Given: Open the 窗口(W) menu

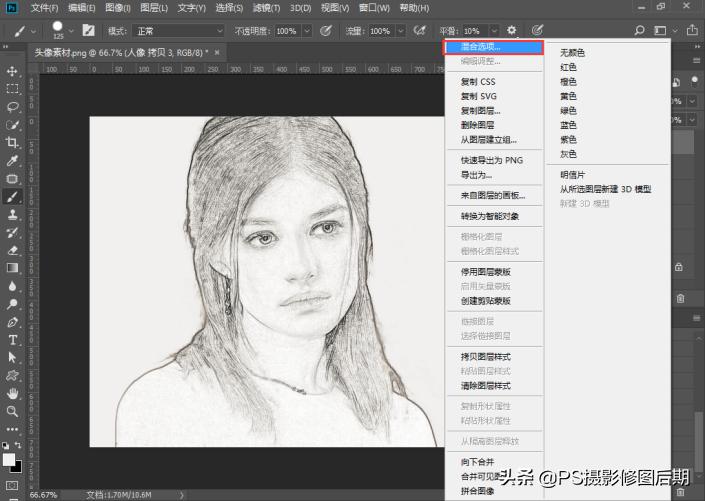Looking at the screenshot, I should [375, 8].
